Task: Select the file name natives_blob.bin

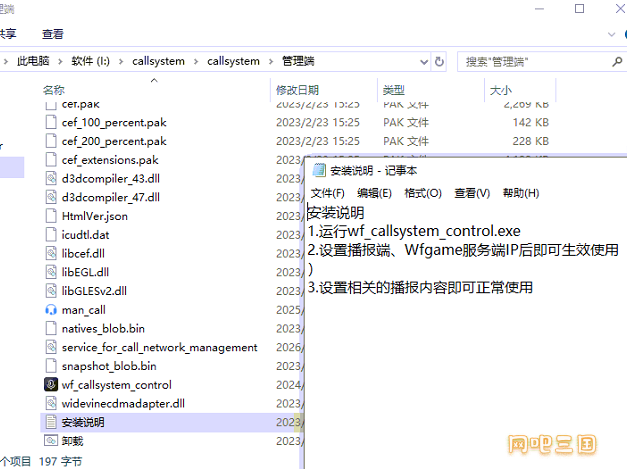Action: (103, 328)
